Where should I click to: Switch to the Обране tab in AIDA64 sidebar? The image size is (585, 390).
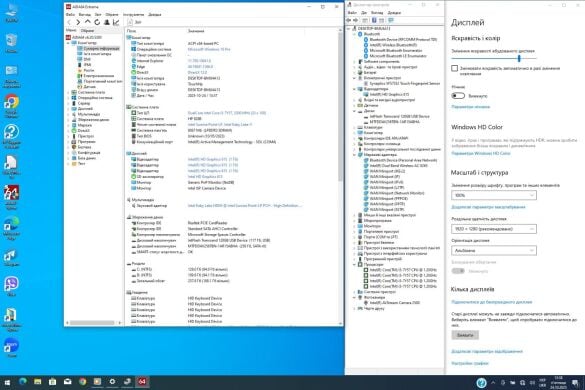click(88, 31)
